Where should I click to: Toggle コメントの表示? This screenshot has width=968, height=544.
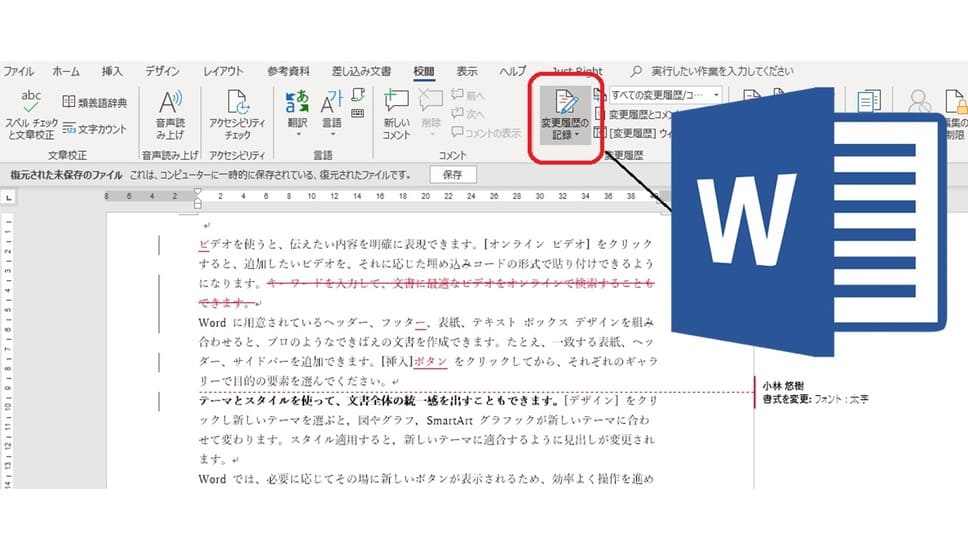coord(486,132)
